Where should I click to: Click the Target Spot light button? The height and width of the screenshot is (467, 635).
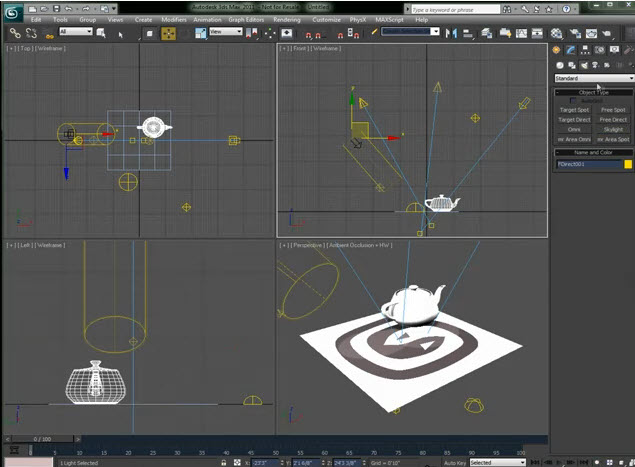tap(574, 110)
